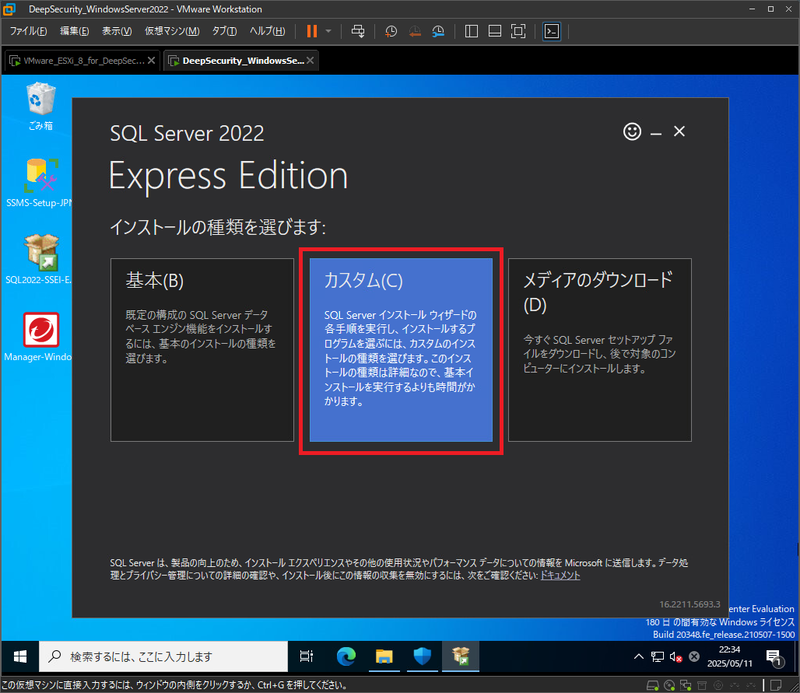The height and width of the screenshot is (693, 800).
Task: Minimize the SQL Server installer window
Action: tap(656, 133)
